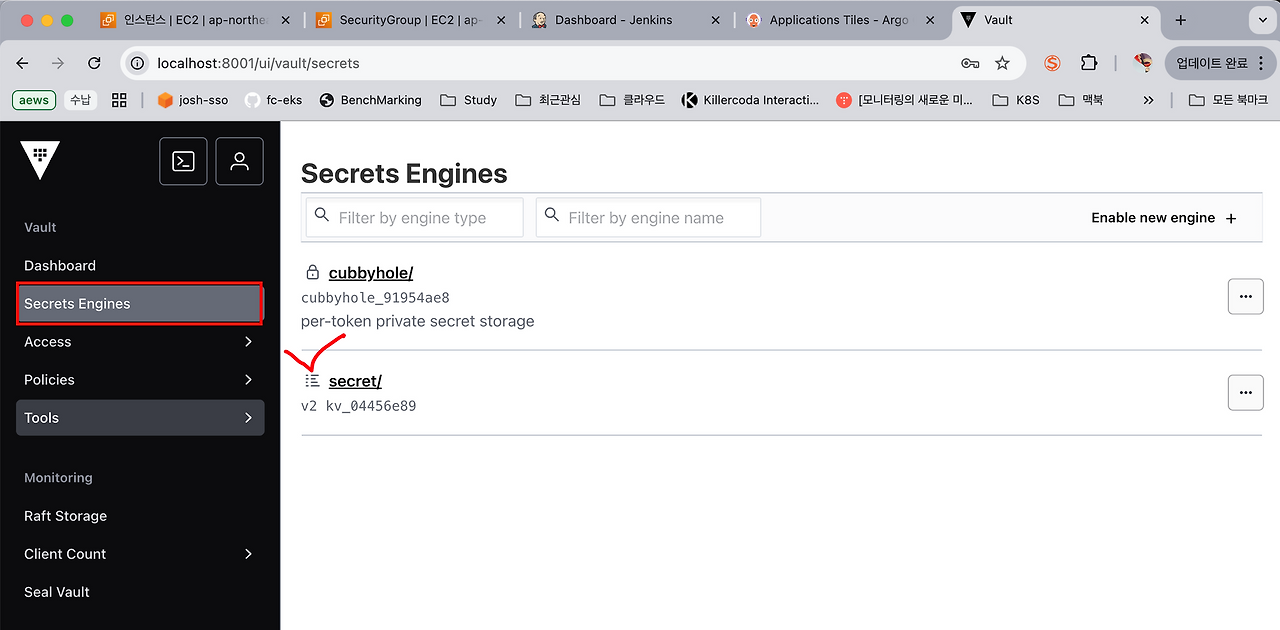The width and height of the screenshot is (1280, 630).
Task: Select Seal Vault in the sidebar
Action: pyautogui.click(x=140, y=592)
